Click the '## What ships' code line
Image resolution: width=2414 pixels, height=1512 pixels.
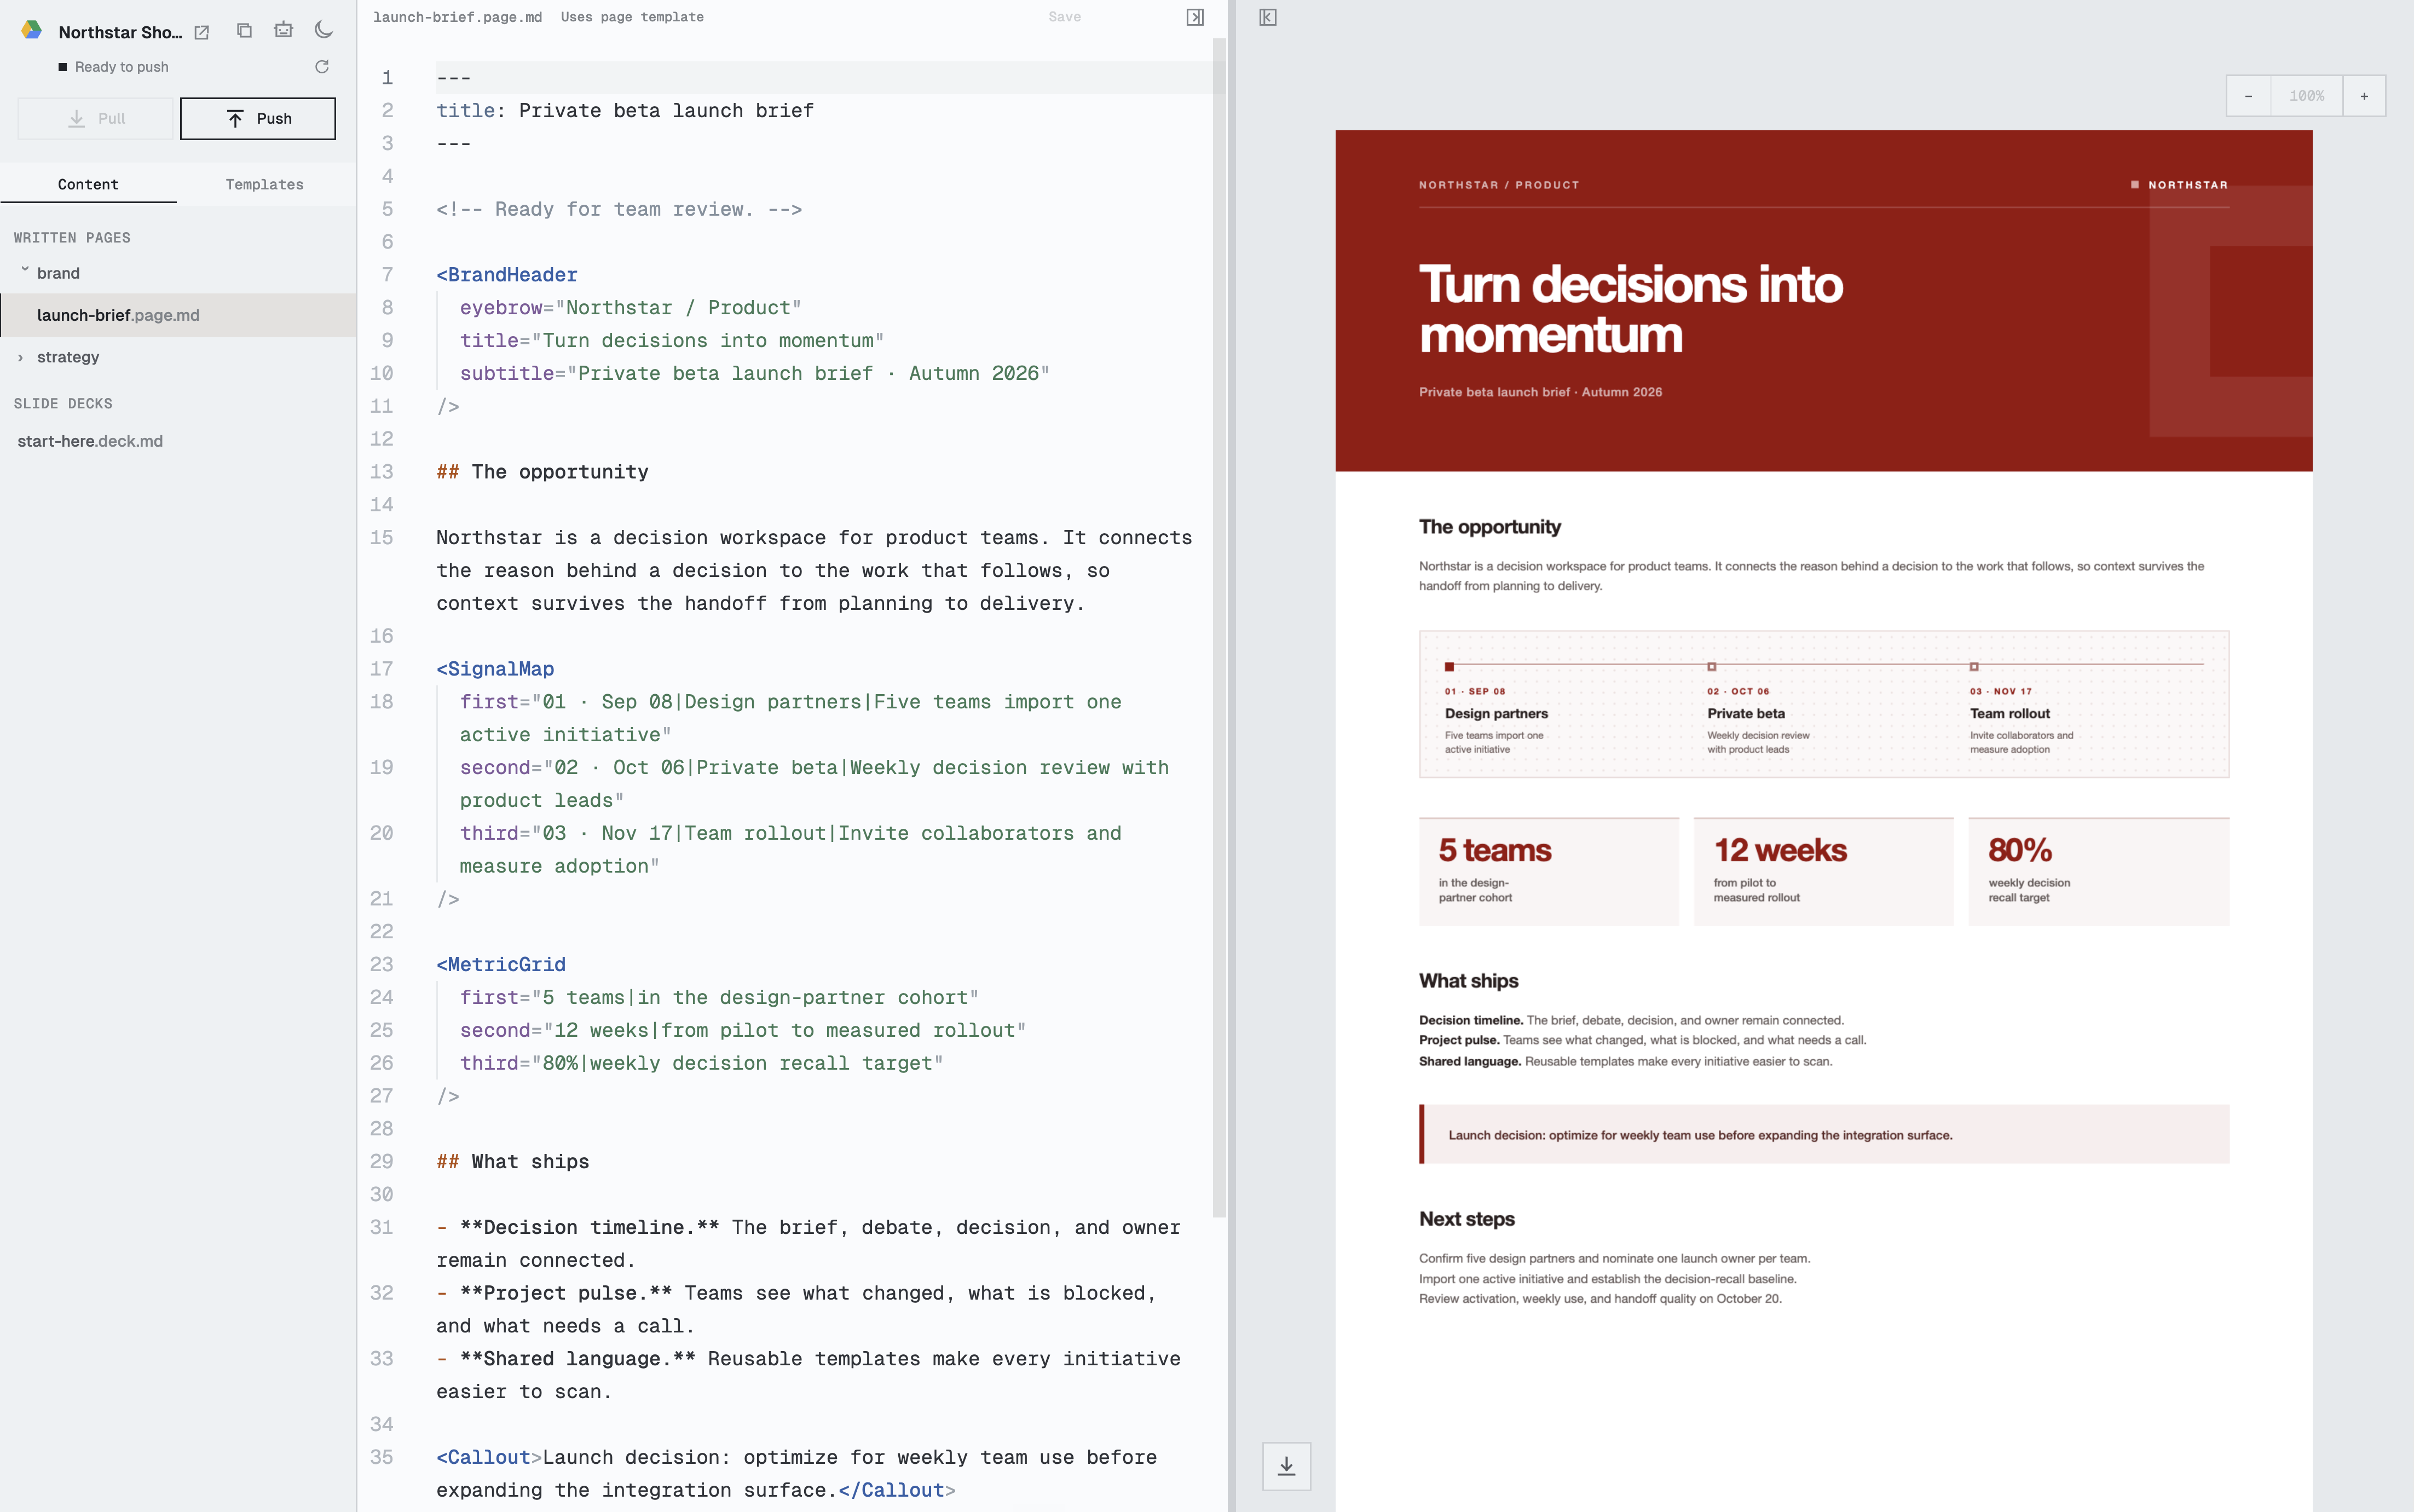pos(513,1162)
